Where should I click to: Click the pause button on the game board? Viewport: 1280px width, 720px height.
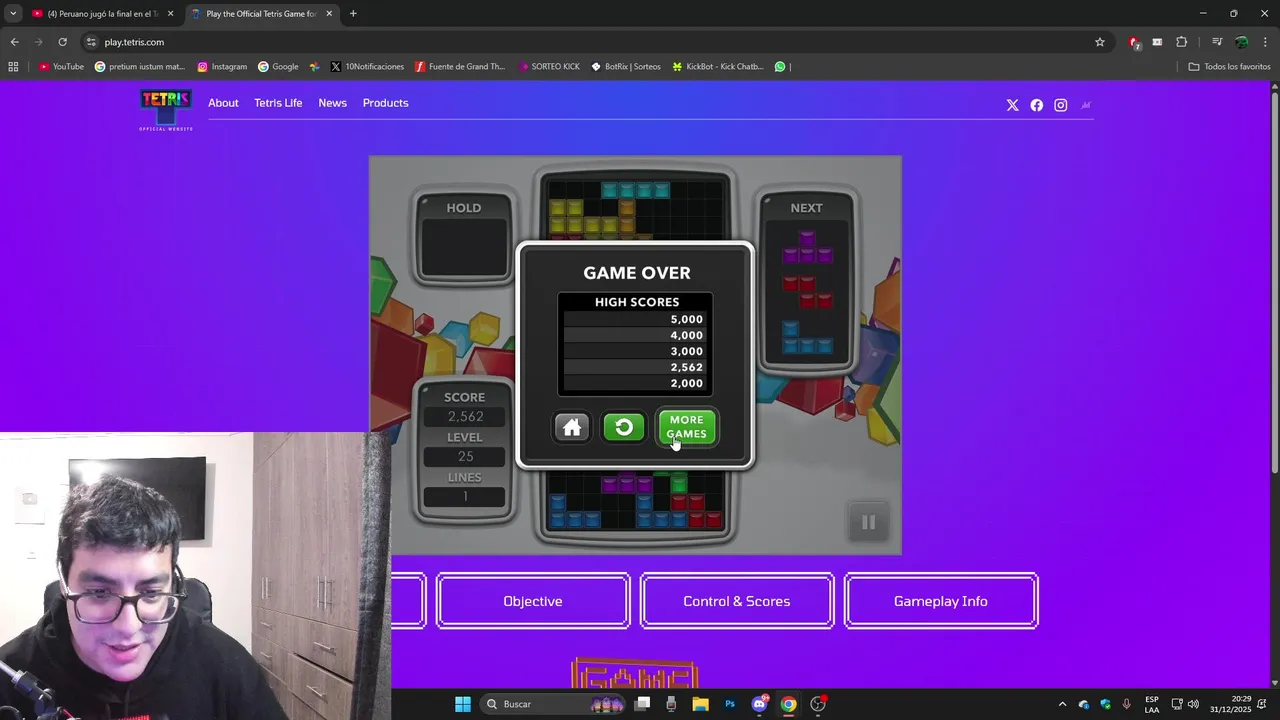click(868, 522)
